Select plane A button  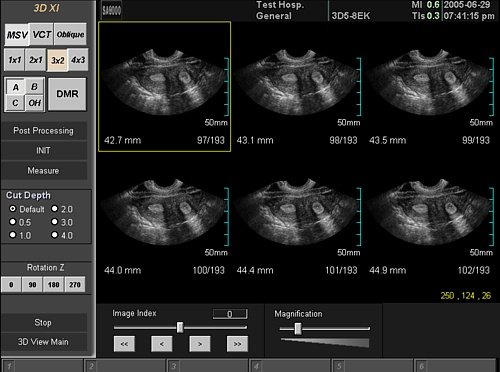[x=15, y=87]
